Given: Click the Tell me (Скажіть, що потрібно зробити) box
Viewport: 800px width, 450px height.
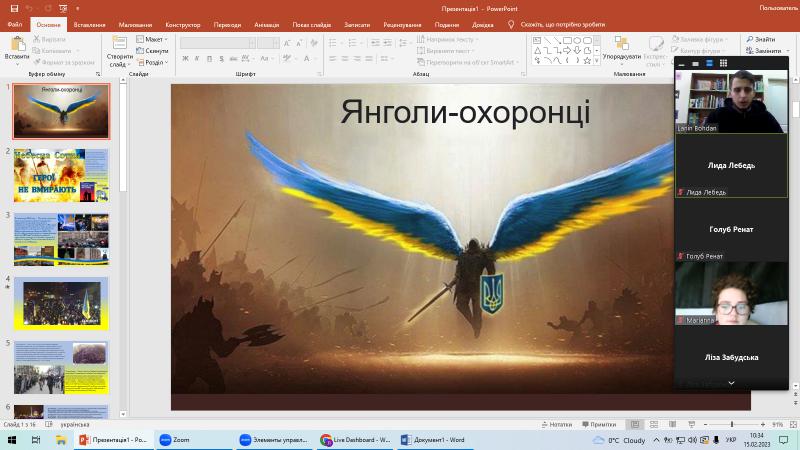Looking at the screenshot, I should point(557,24).
